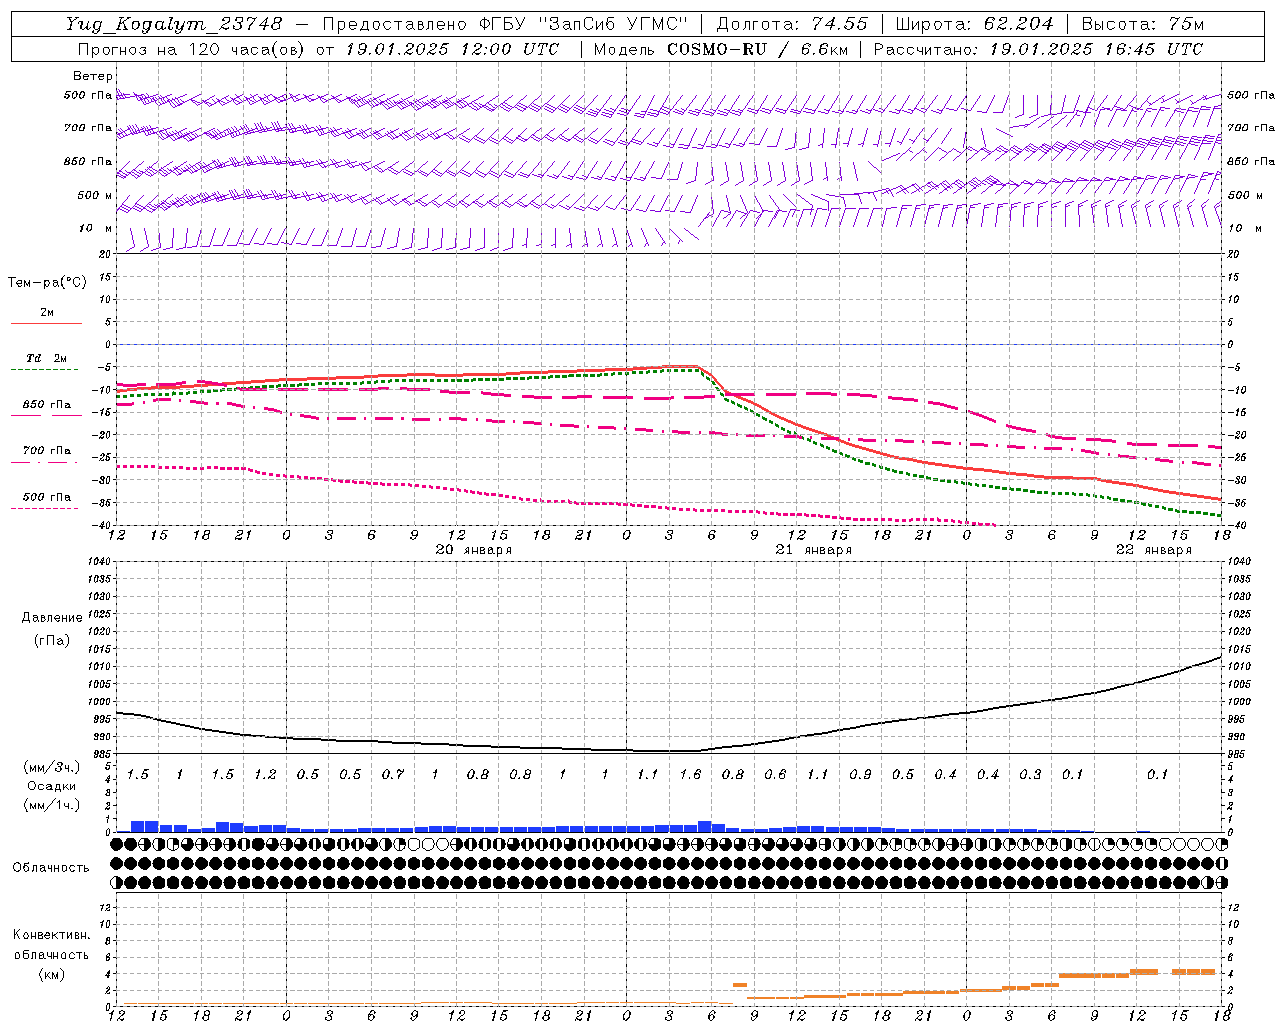1280x1024 pixels.
Task: Click the '500 м' wind level label on left
Action: pyautogui.click(x=95, y=195)
